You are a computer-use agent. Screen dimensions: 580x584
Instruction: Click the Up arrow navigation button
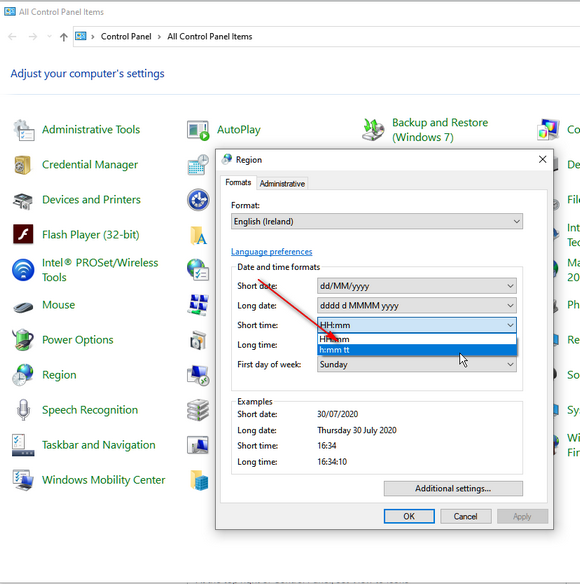(64, 37)
